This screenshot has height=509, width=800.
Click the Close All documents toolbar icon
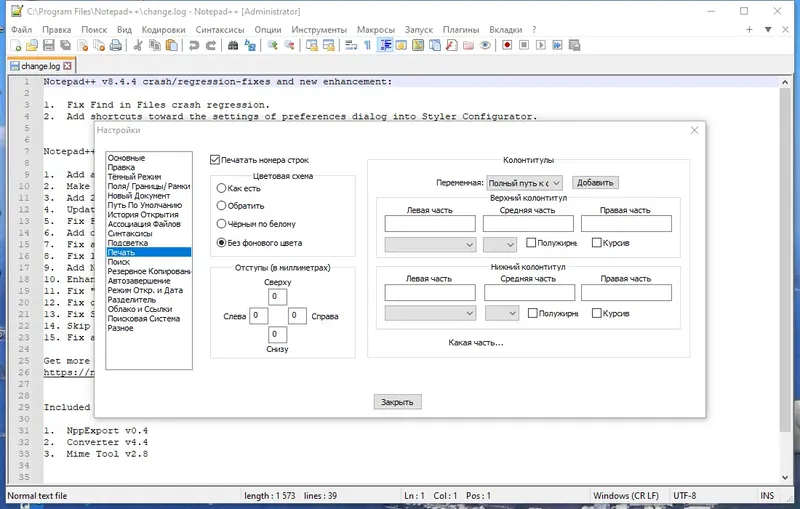pyautogui.click(x=99, y=45)
